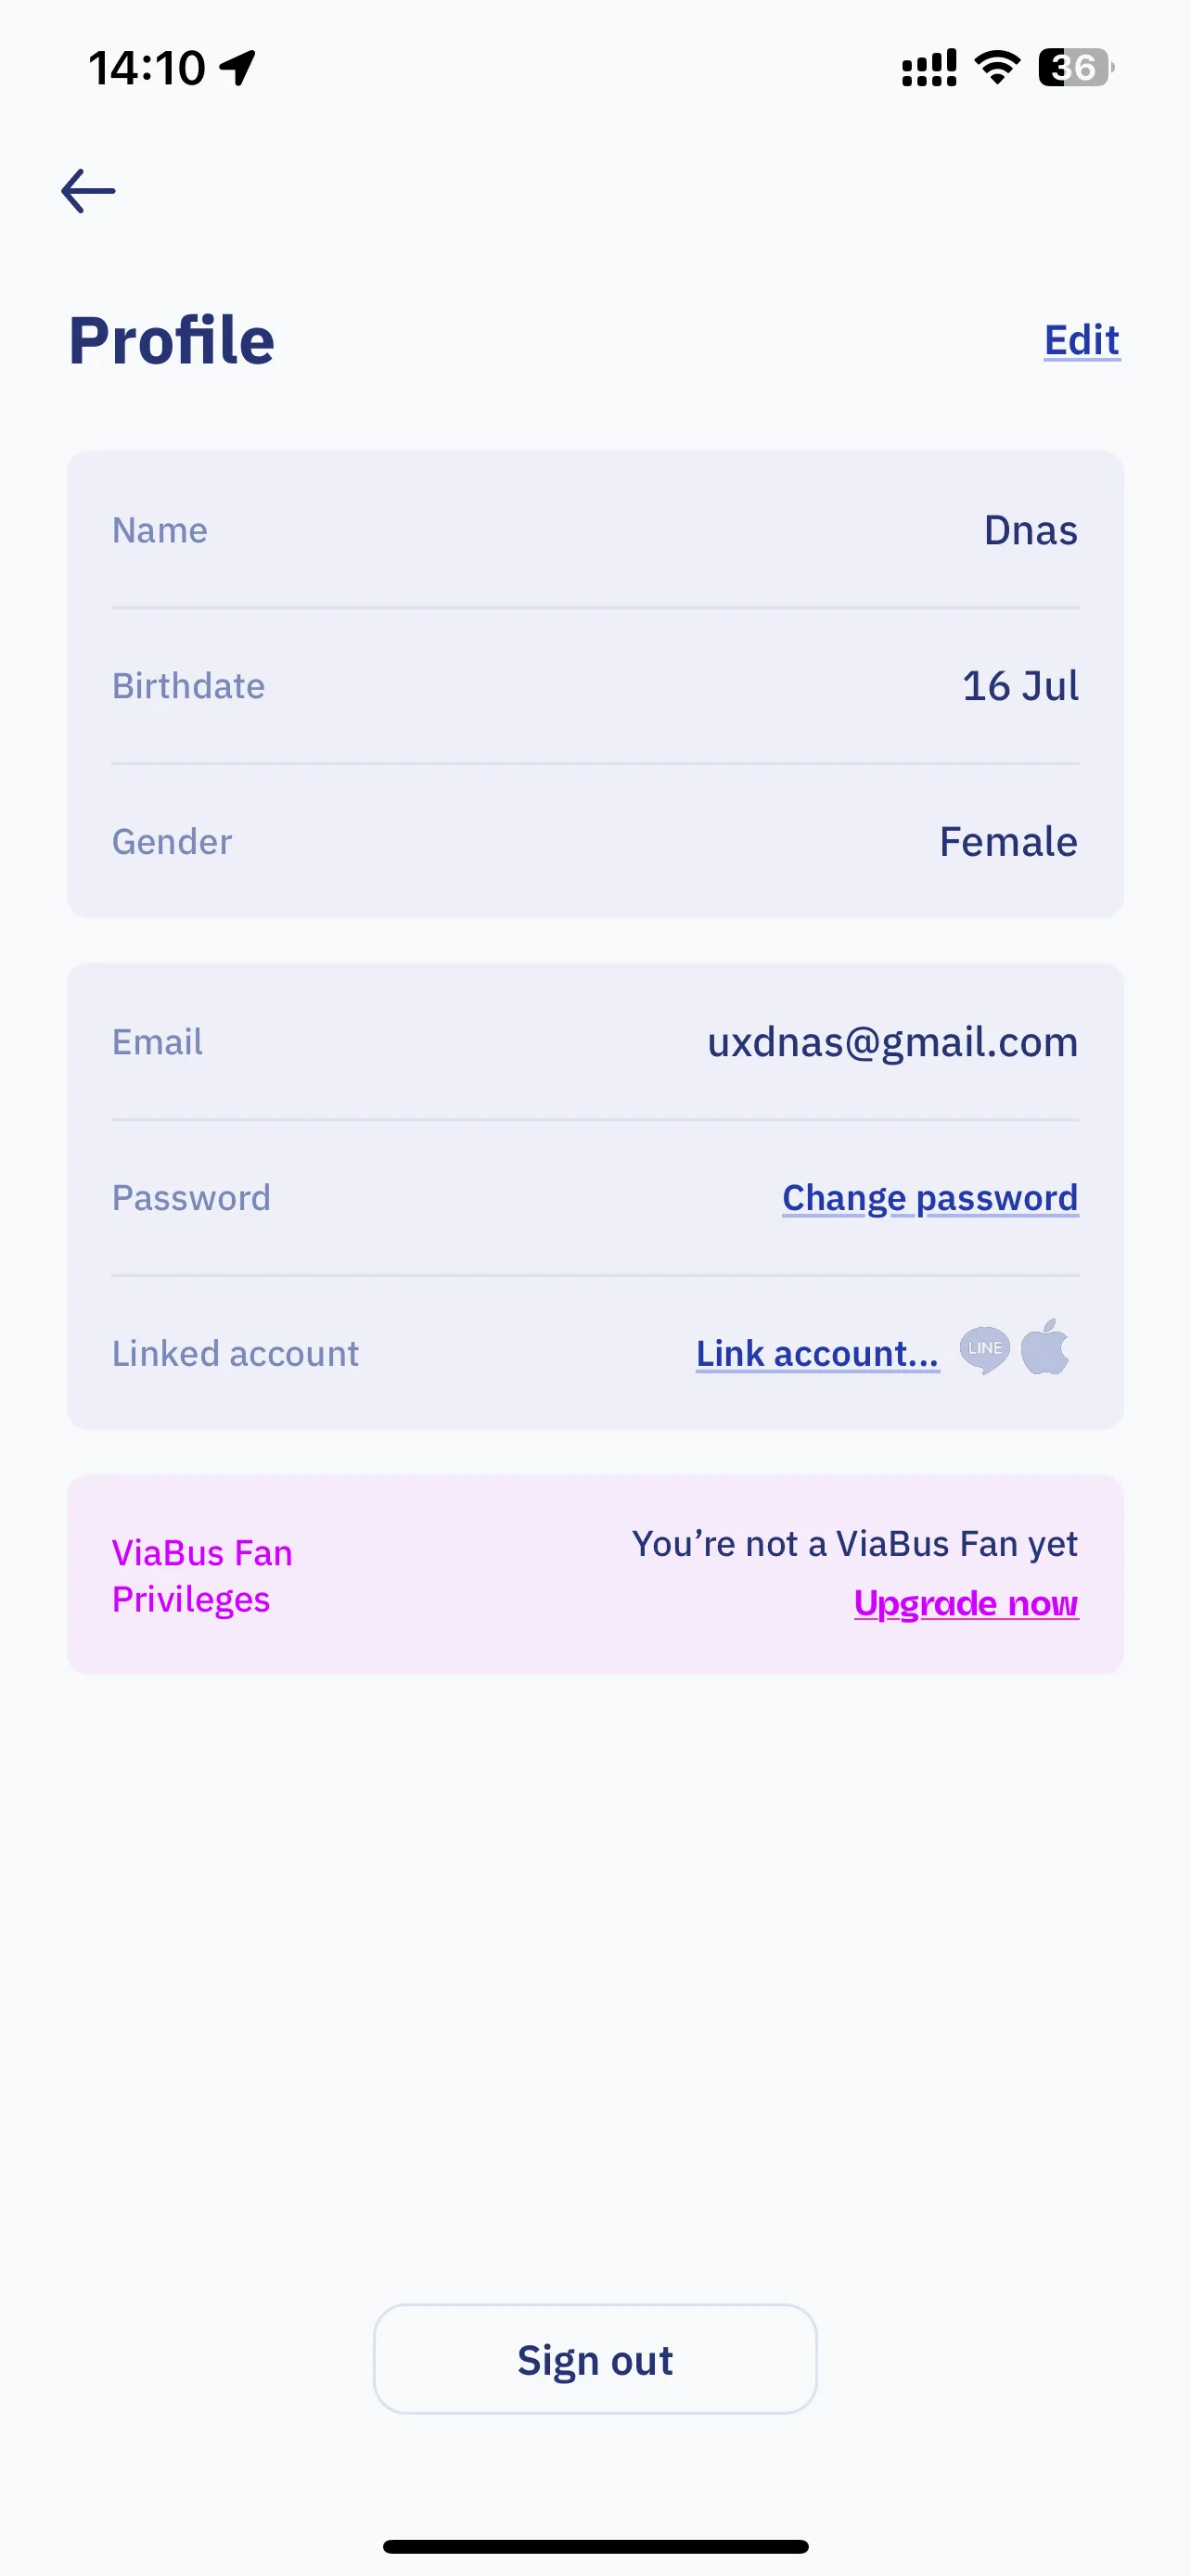Tap the home indicator bar at bottom
The height and width of the screenshot is (2576, 1191).
(x=595, y=2546)
